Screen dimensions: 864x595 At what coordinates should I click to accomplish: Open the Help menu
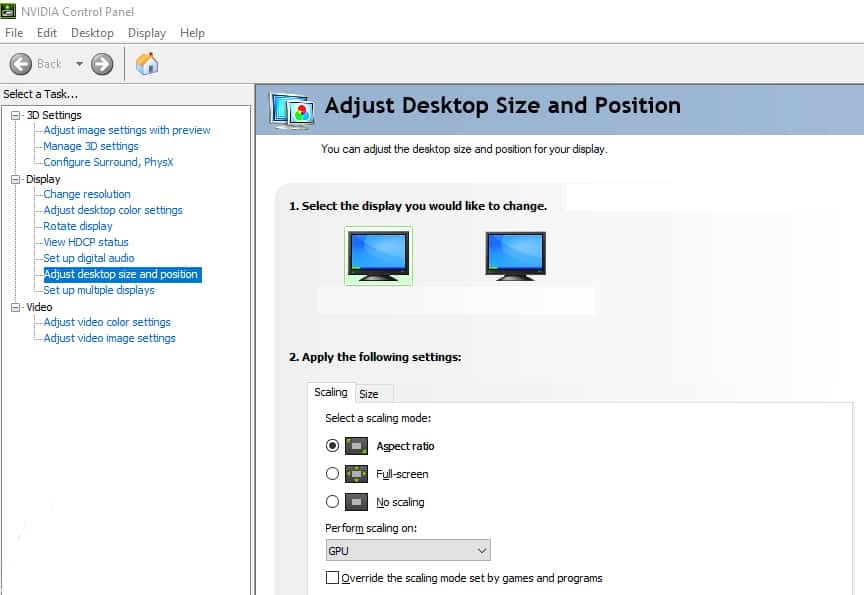click(x=192, y=33)
